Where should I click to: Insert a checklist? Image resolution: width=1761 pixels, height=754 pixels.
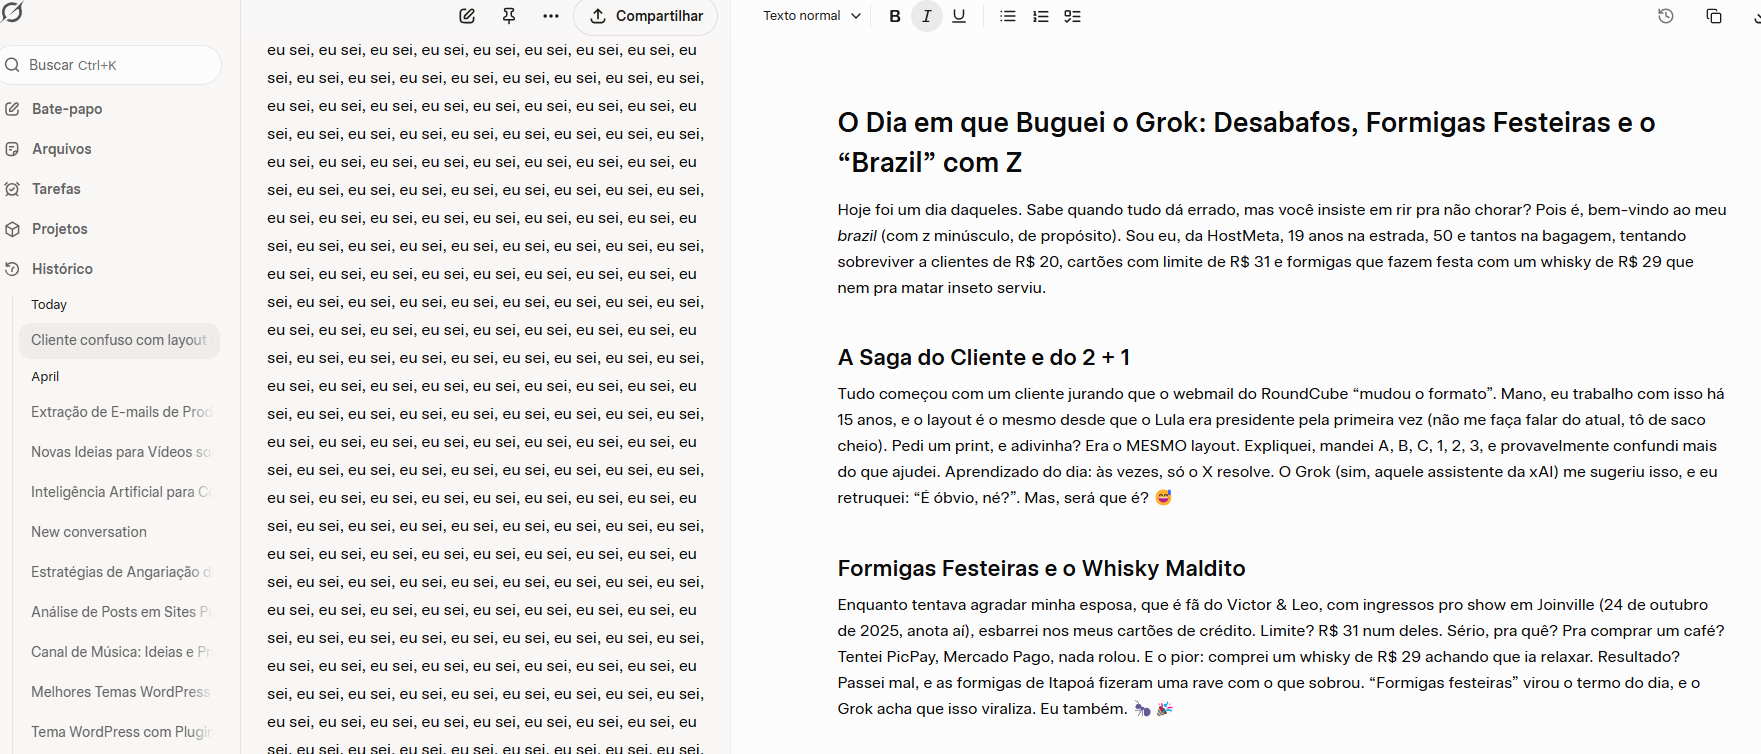(1072, 16)
